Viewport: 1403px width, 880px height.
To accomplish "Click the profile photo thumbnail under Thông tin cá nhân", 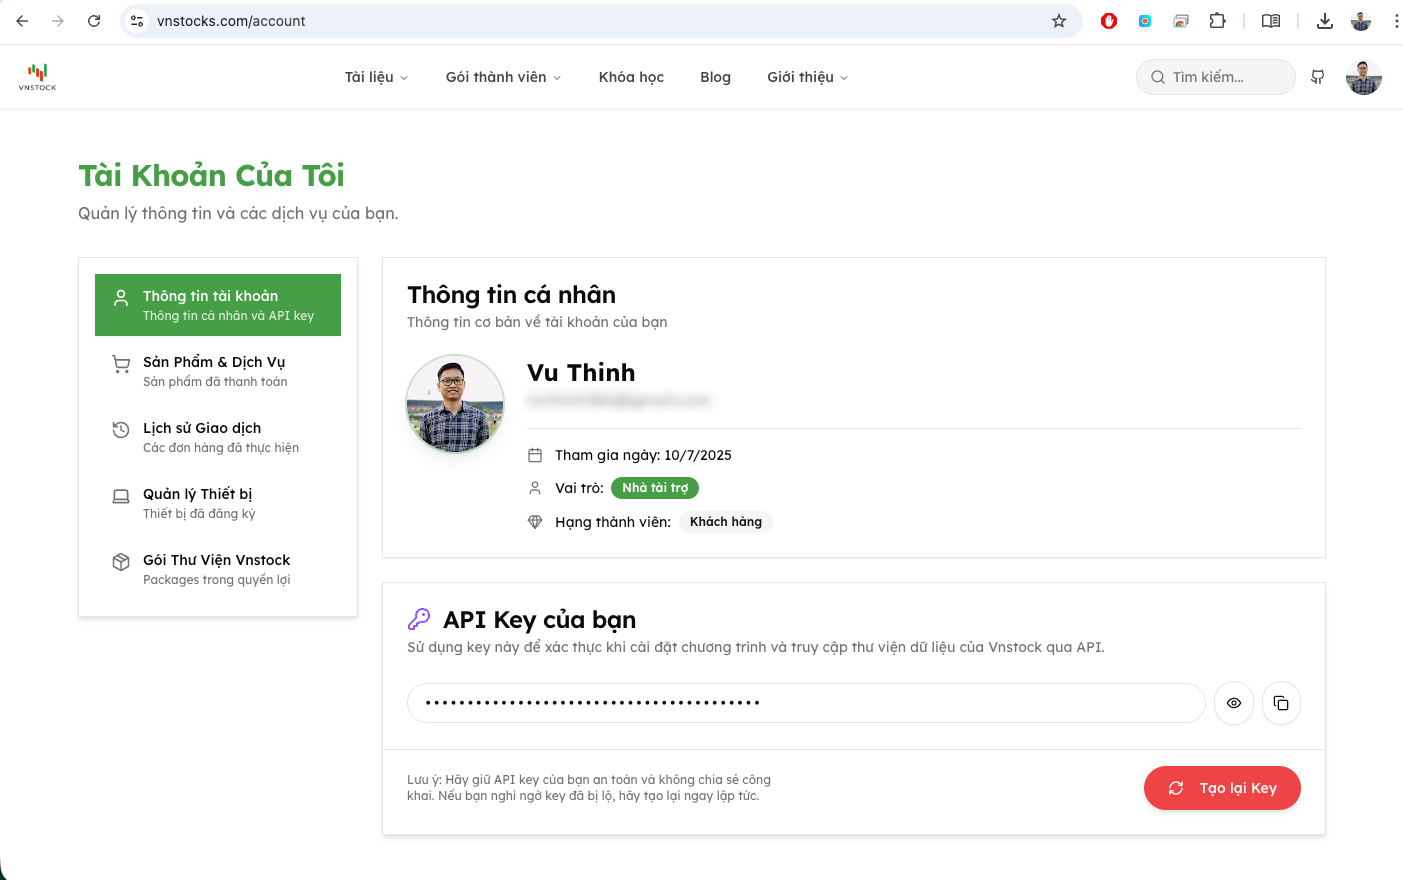I will (455, 404).
